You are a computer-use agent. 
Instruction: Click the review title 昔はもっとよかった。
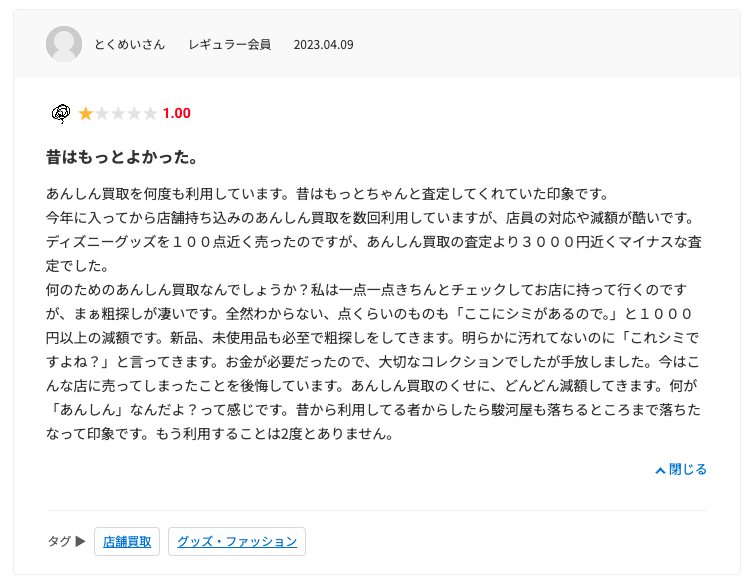(x=121, y=157)
